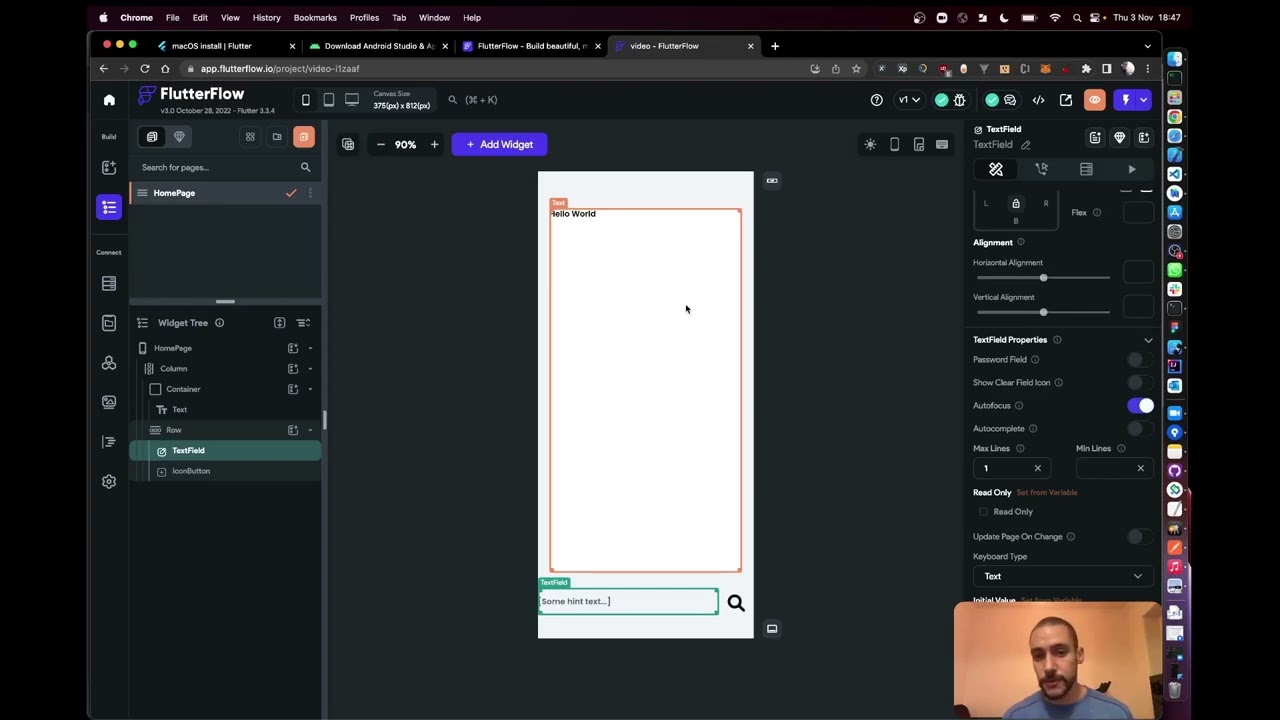Open the comments feedback icon
The height and width of the screenshot is (720, 1280).
pos(1010,100)
